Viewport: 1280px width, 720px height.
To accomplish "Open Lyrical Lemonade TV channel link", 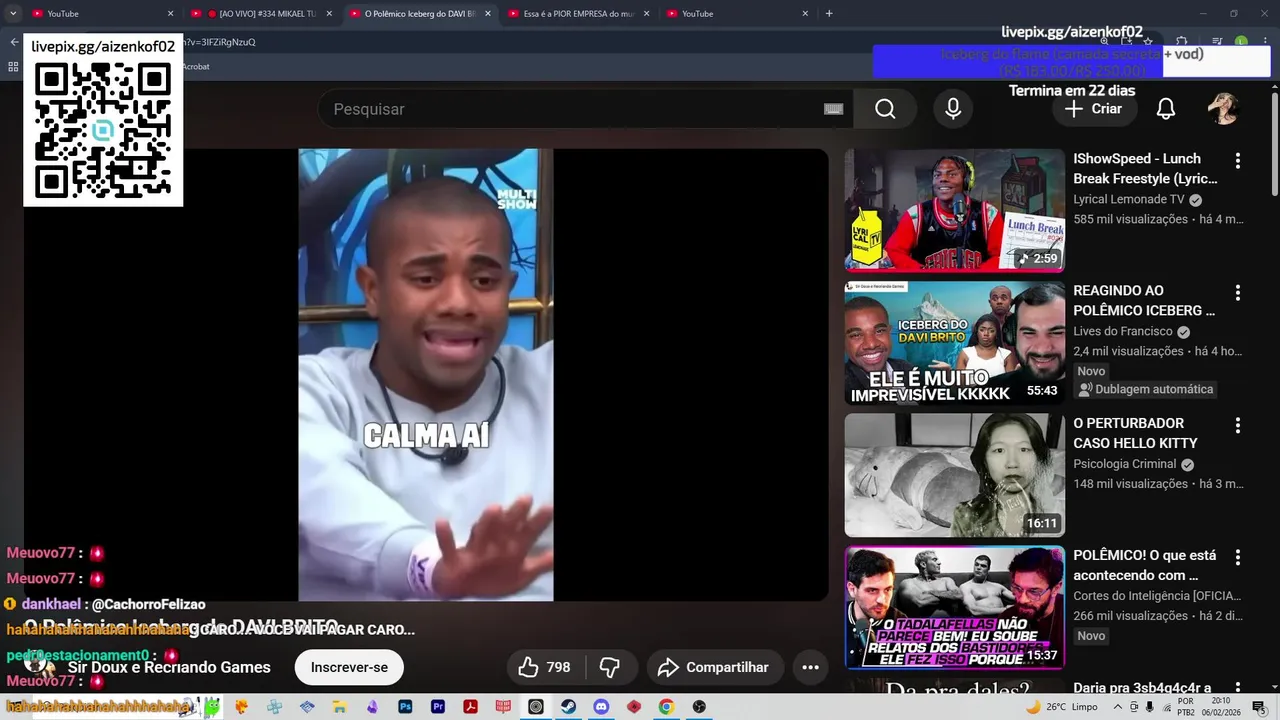I will point(1129,199).
